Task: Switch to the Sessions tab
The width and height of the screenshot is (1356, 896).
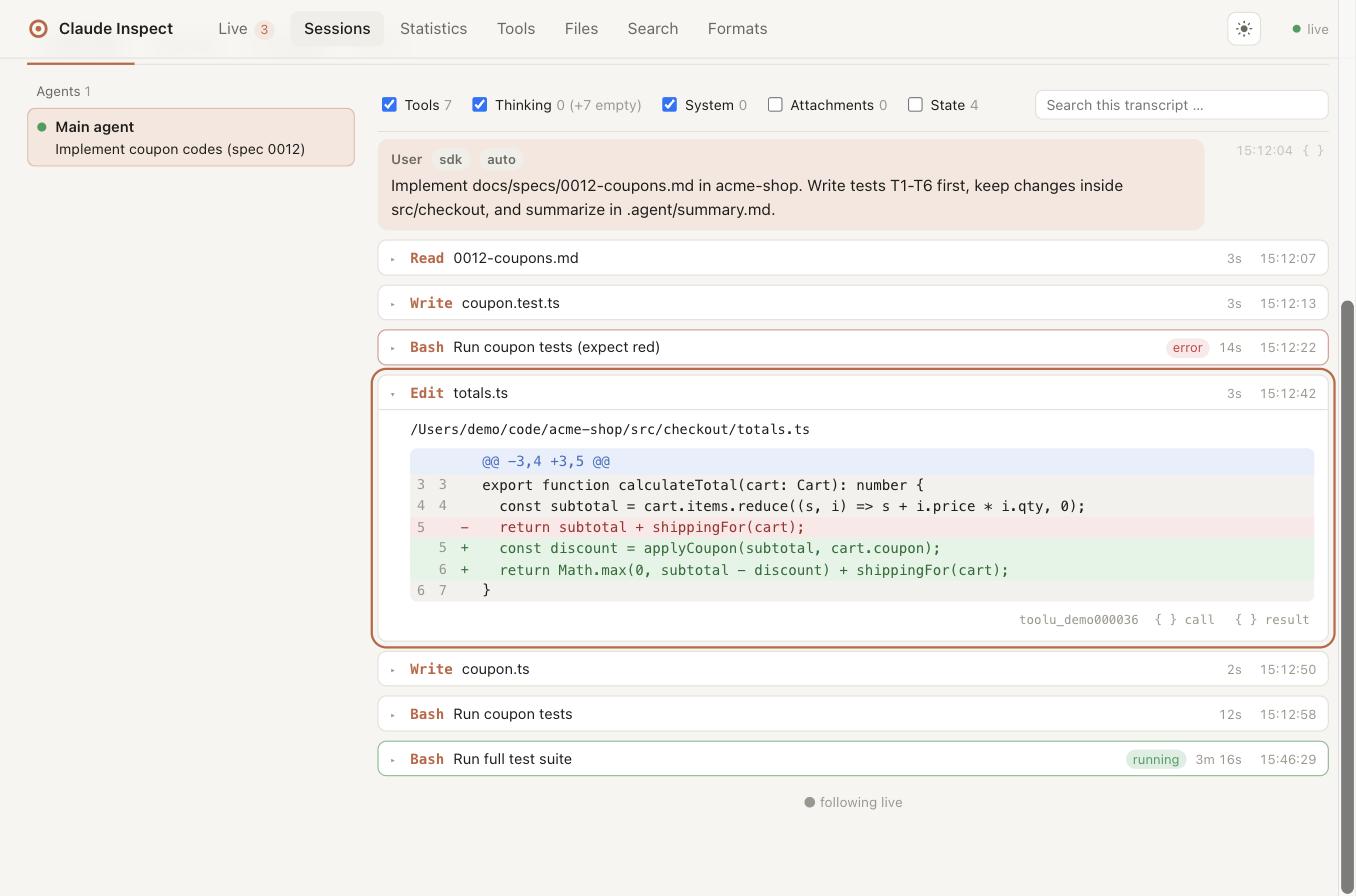Action: [337, 29]
